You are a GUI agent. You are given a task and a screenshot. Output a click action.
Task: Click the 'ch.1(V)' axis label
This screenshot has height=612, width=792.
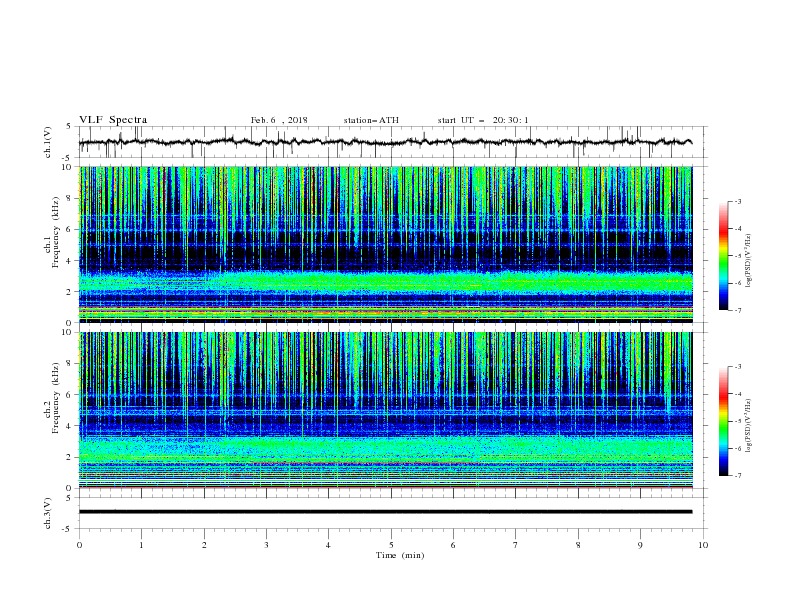pos(48,142)
